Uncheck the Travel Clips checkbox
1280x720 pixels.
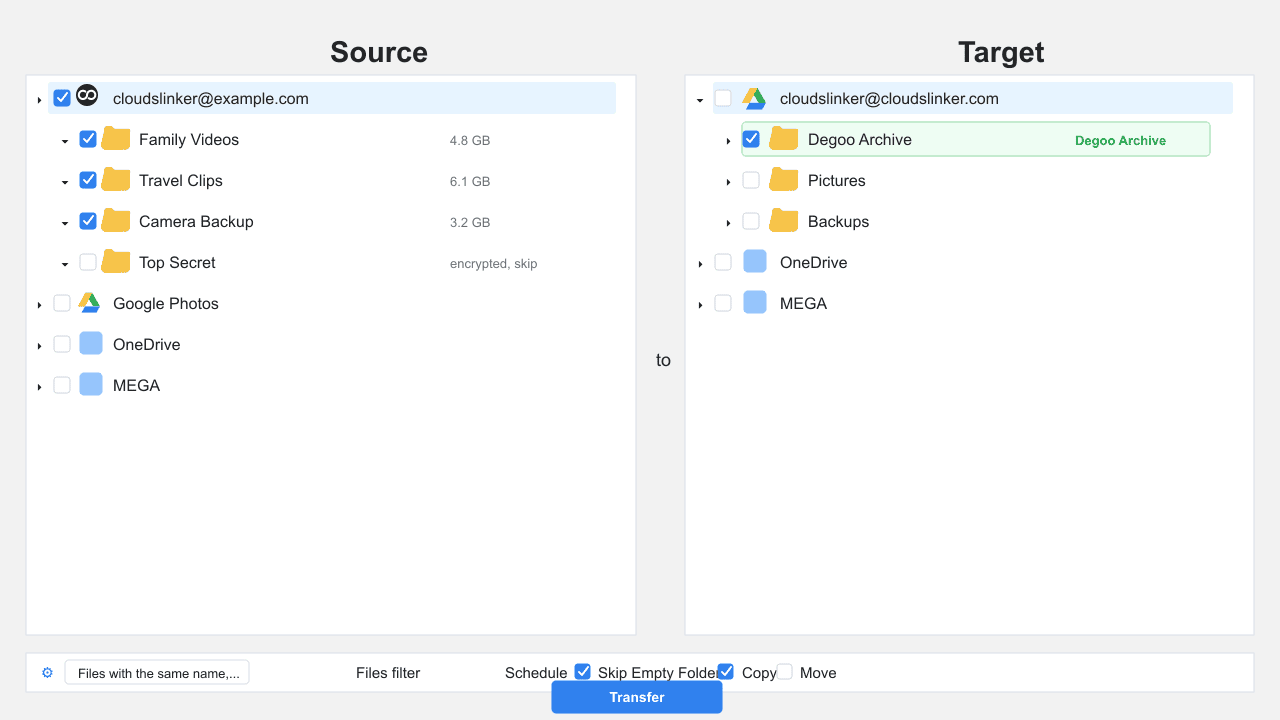click(x=88, y=180)
